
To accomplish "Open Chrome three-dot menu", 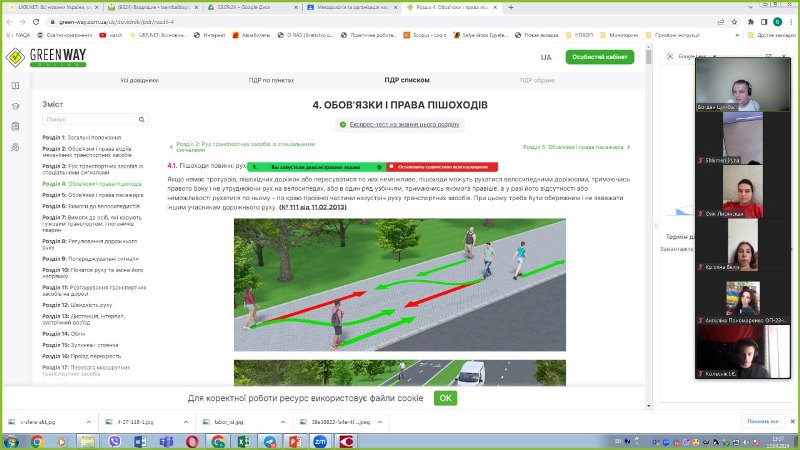I will pyautogui.click(x=791, y=19).
